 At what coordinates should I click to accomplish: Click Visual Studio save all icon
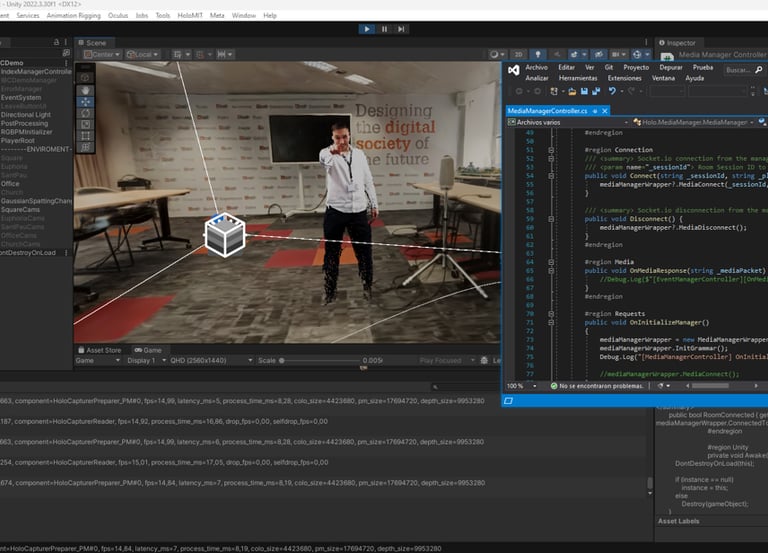point(596,91)
